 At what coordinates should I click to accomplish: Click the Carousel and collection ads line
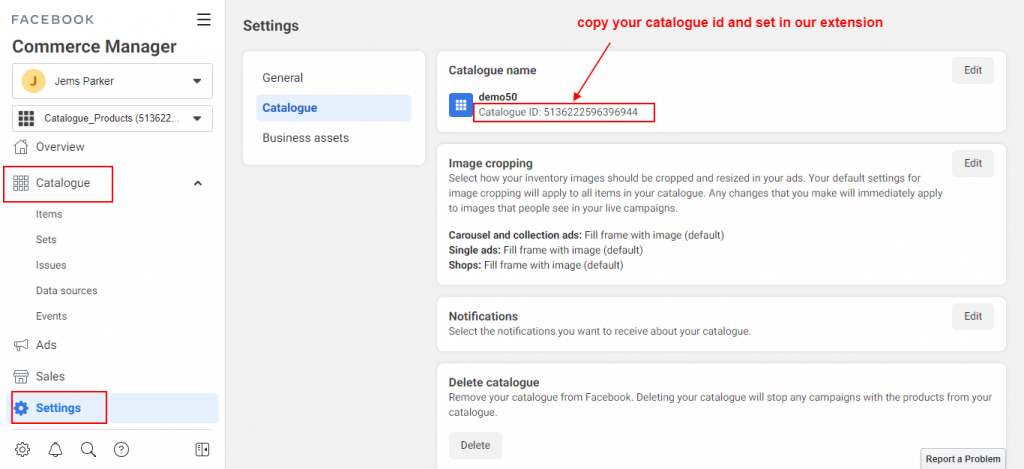pyautogui.click(x=586, y=234)
